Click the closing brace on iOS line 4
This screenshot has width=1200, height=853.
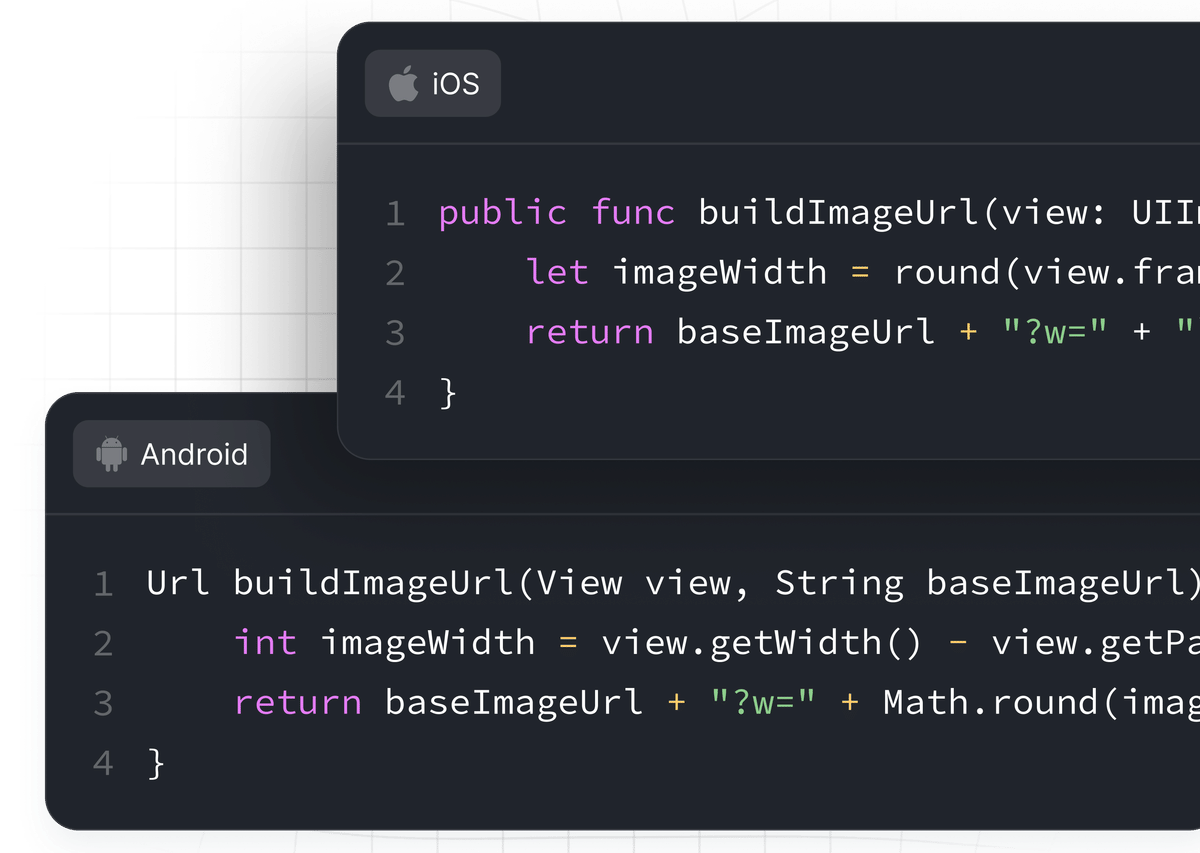pyautogui.click(x=448, y=392)
